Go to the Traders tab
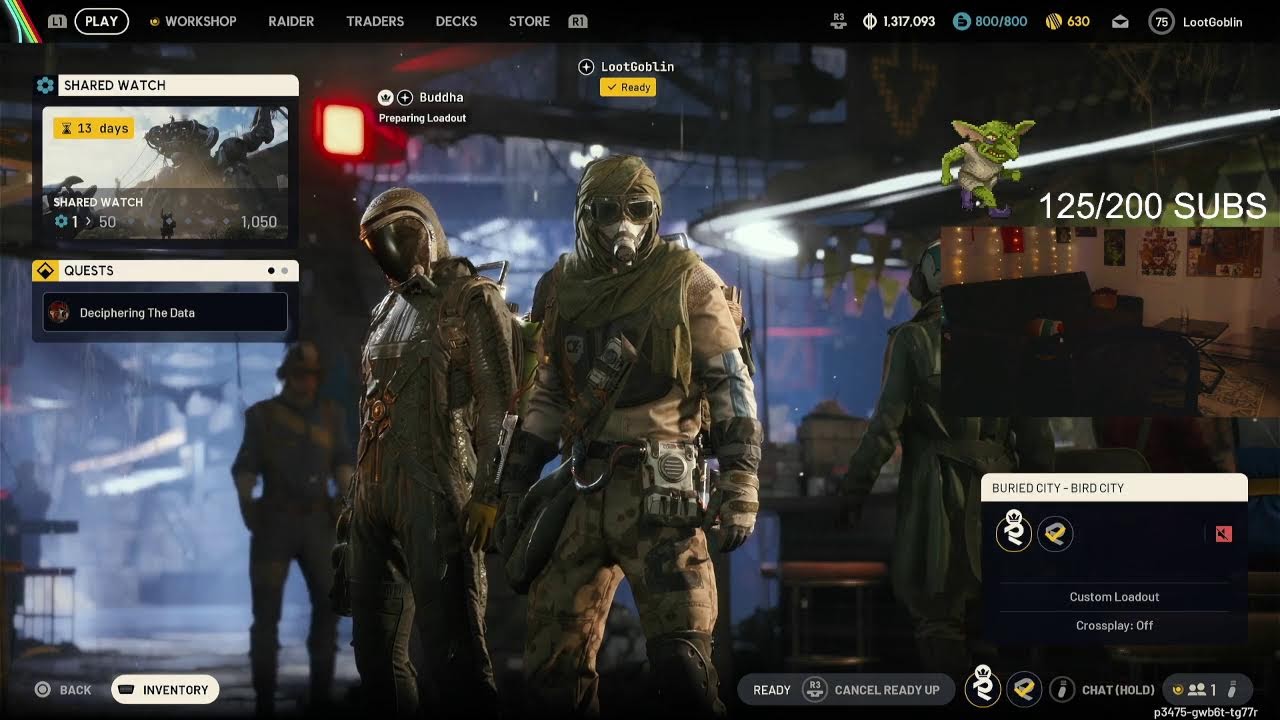Image resolution: width=1280 pixels, height=720 pixels. [x=375, y=21]
